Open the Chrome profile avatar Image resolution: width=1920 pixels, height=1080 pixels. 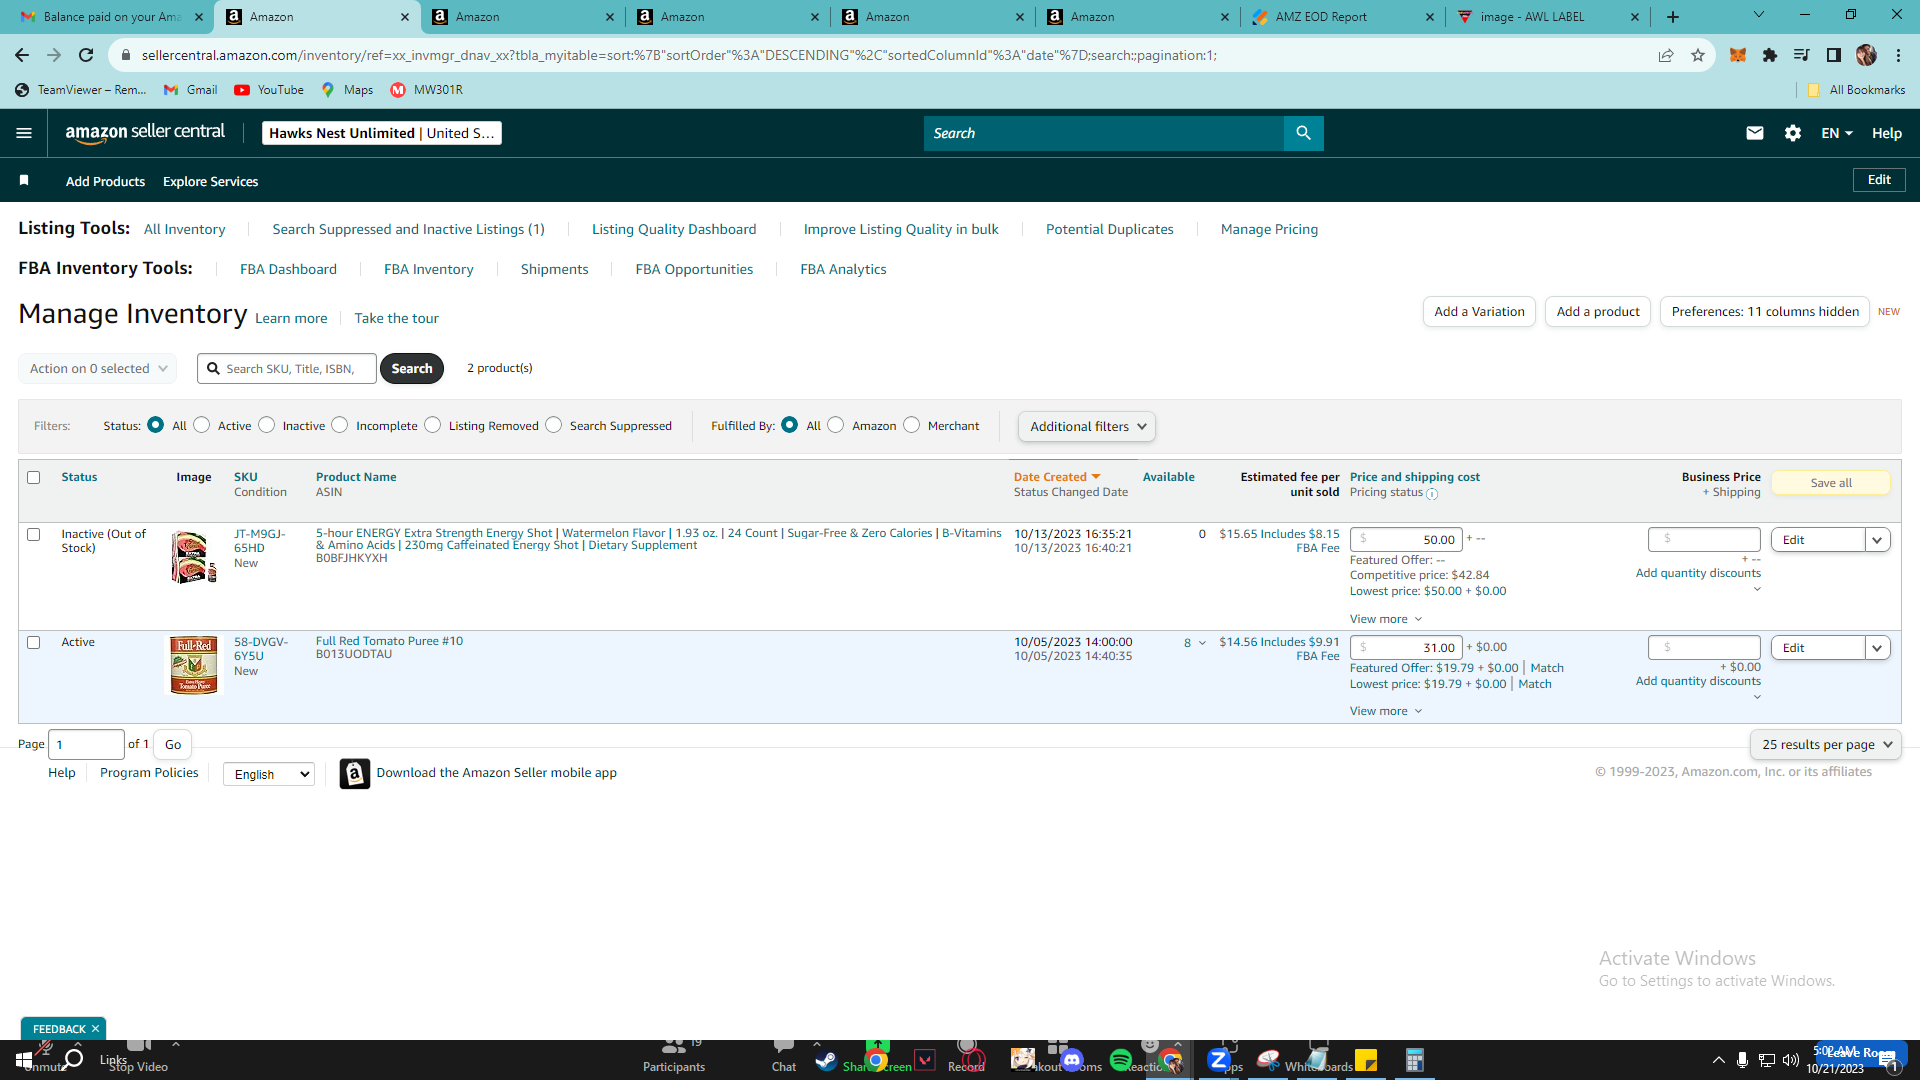coord(1866,55)
